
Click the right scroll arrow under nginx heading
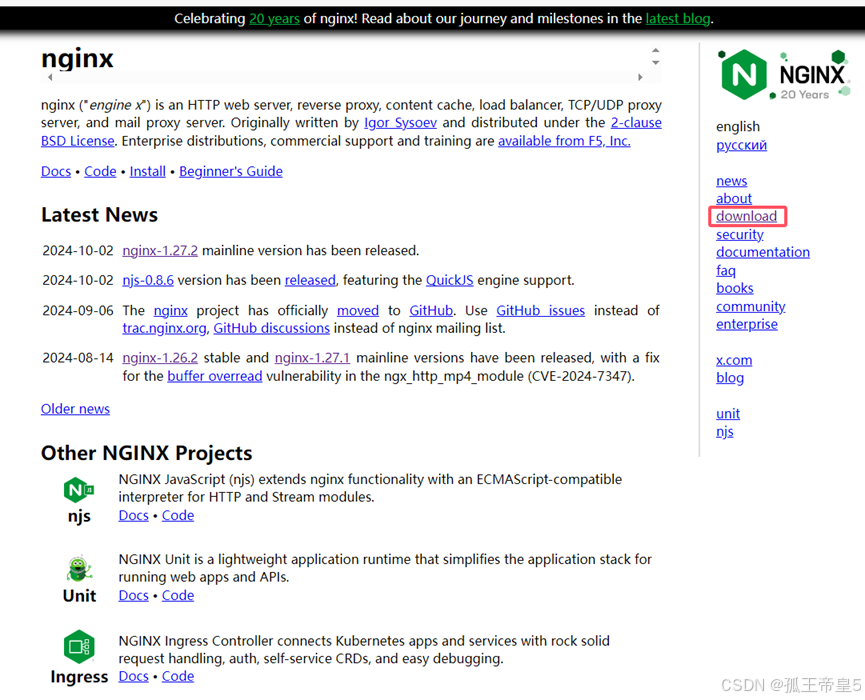640,77
